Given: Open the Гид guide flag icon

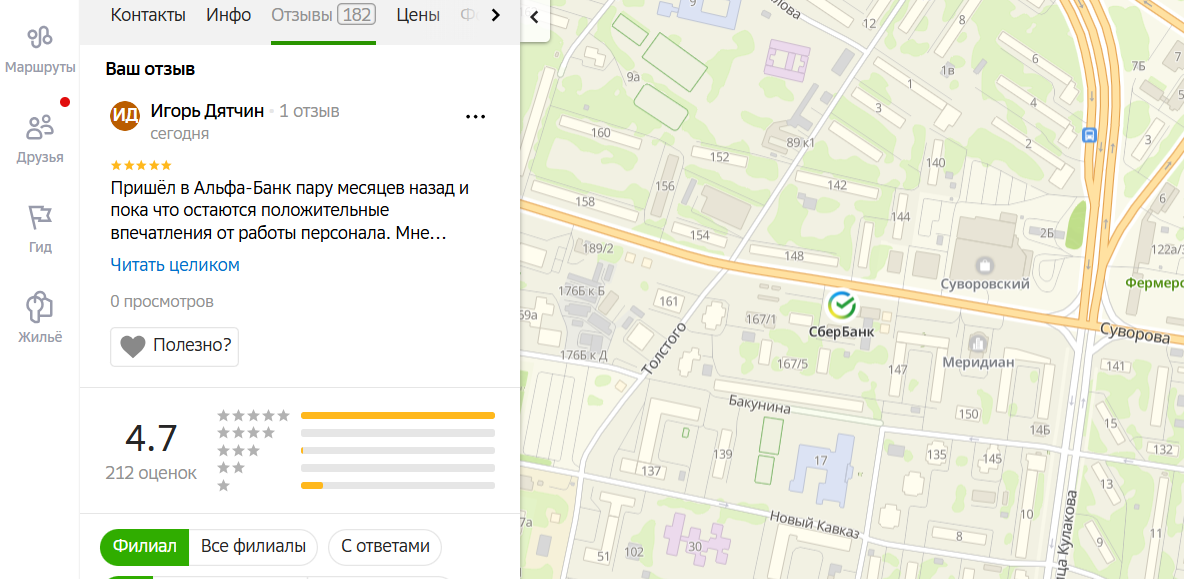Looking at the screenshot, I should (x=39, y=217).
